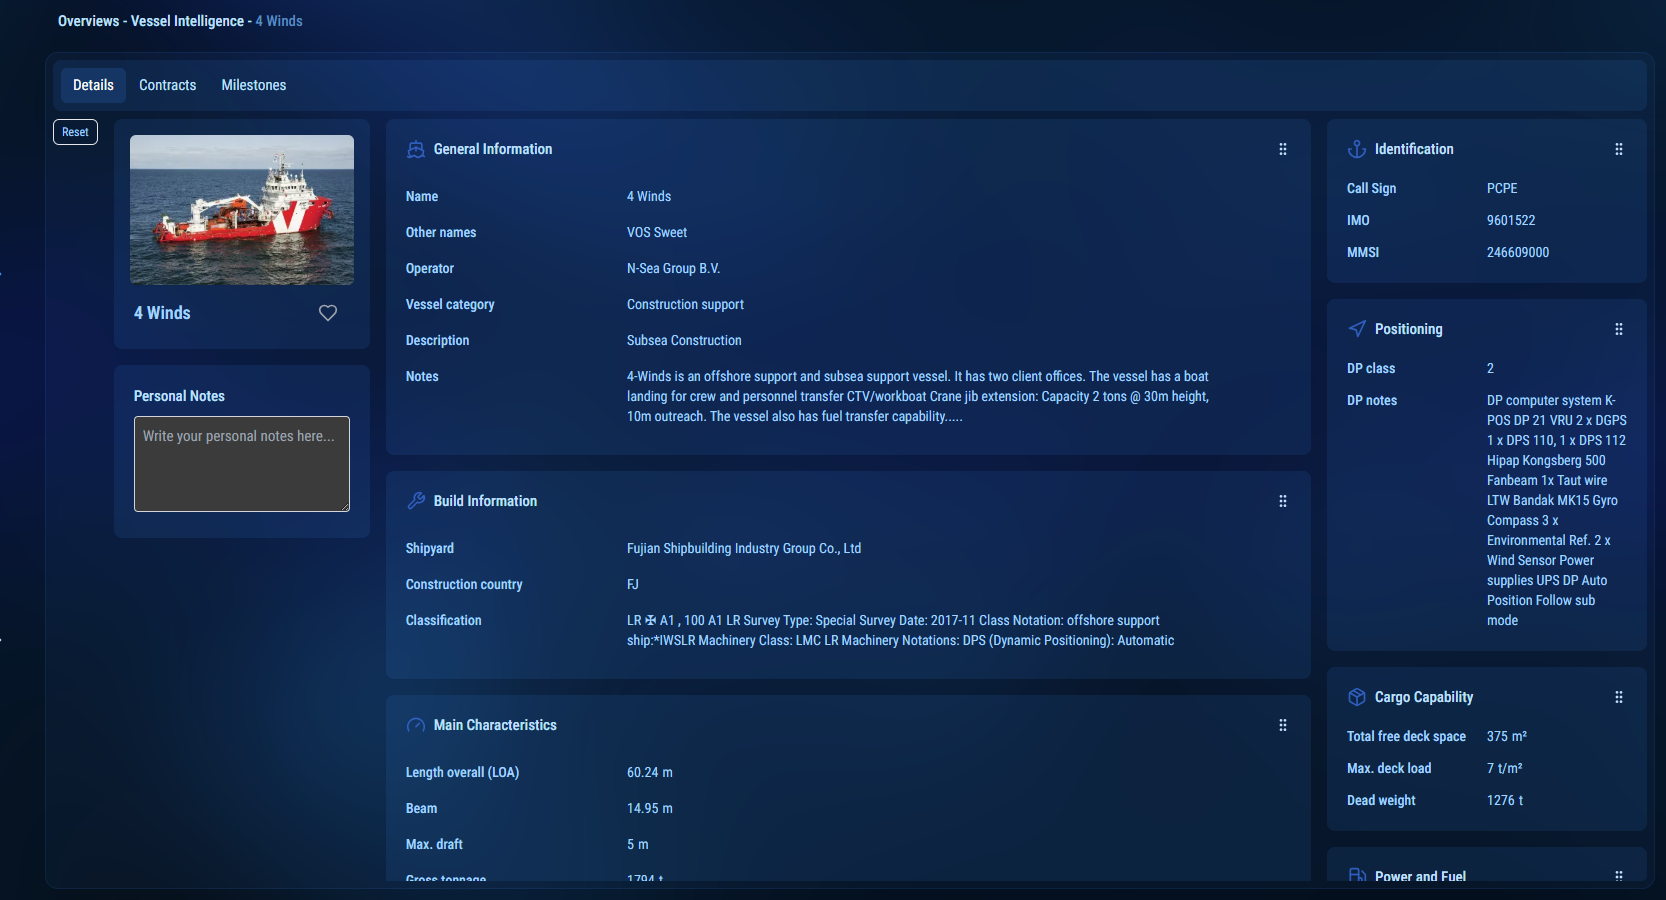
Task: Open Positioning panel three-dot menu
Action: pyautogui.click(x=1619, y=329)
